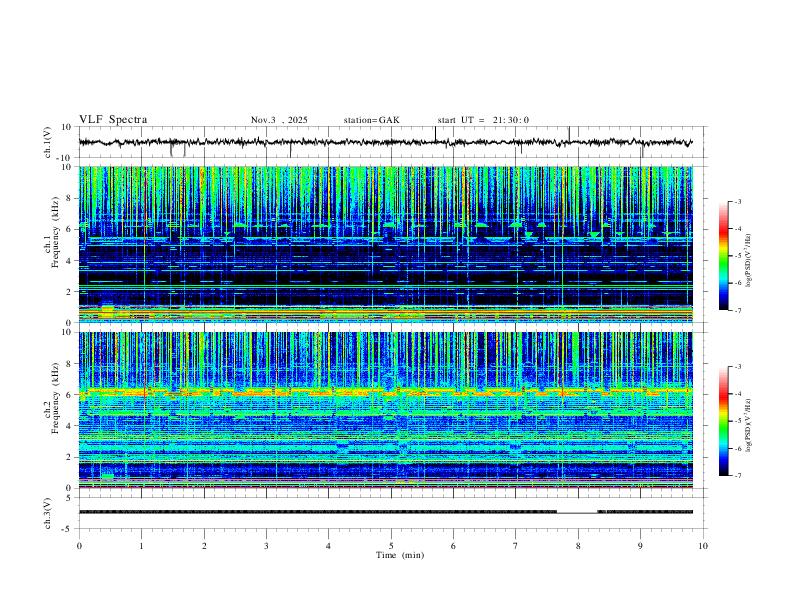Click time axis tick label "7"
This screenshot has height=612, width=792.
pyautogui.click(x=516, y=546)
